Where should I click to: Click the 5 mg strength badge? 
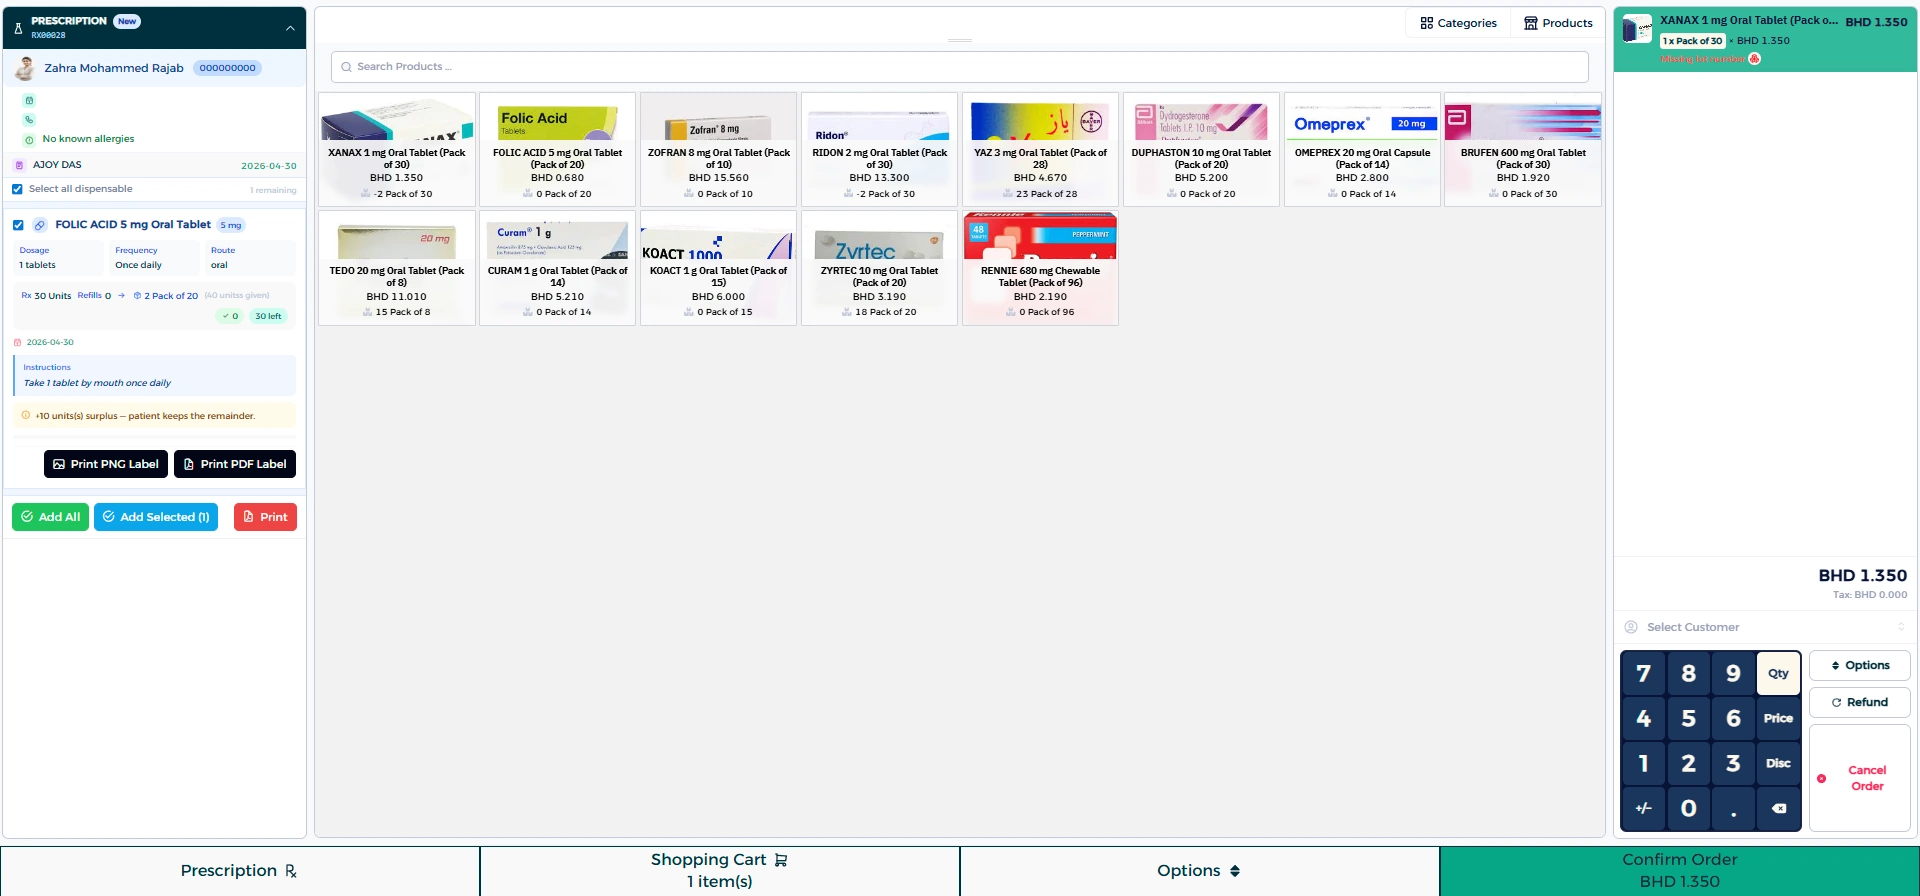tap(231, 225)
